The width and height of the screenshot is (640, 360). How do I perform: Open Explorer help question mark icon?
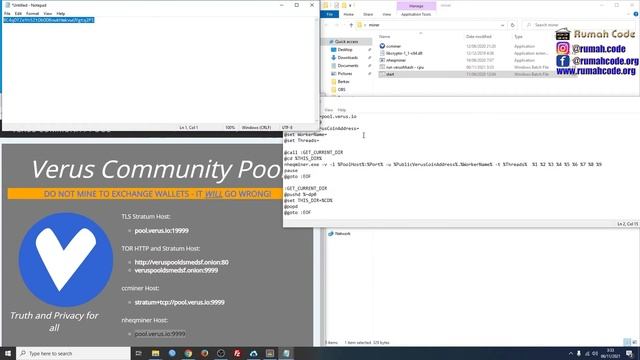point(636,14)
